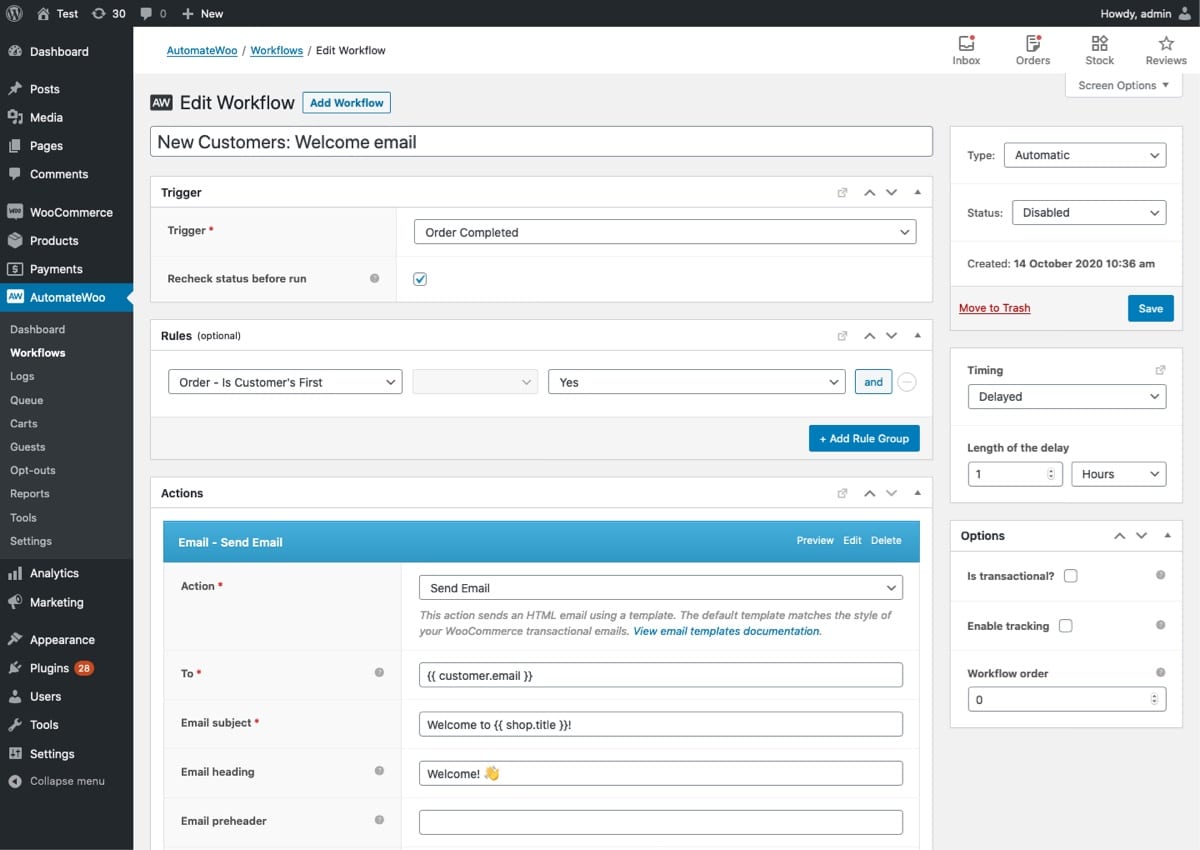This screenshot has height=850, width=1200.
Task: Click the Add Rule Group button
Action: tap(864, 438)
